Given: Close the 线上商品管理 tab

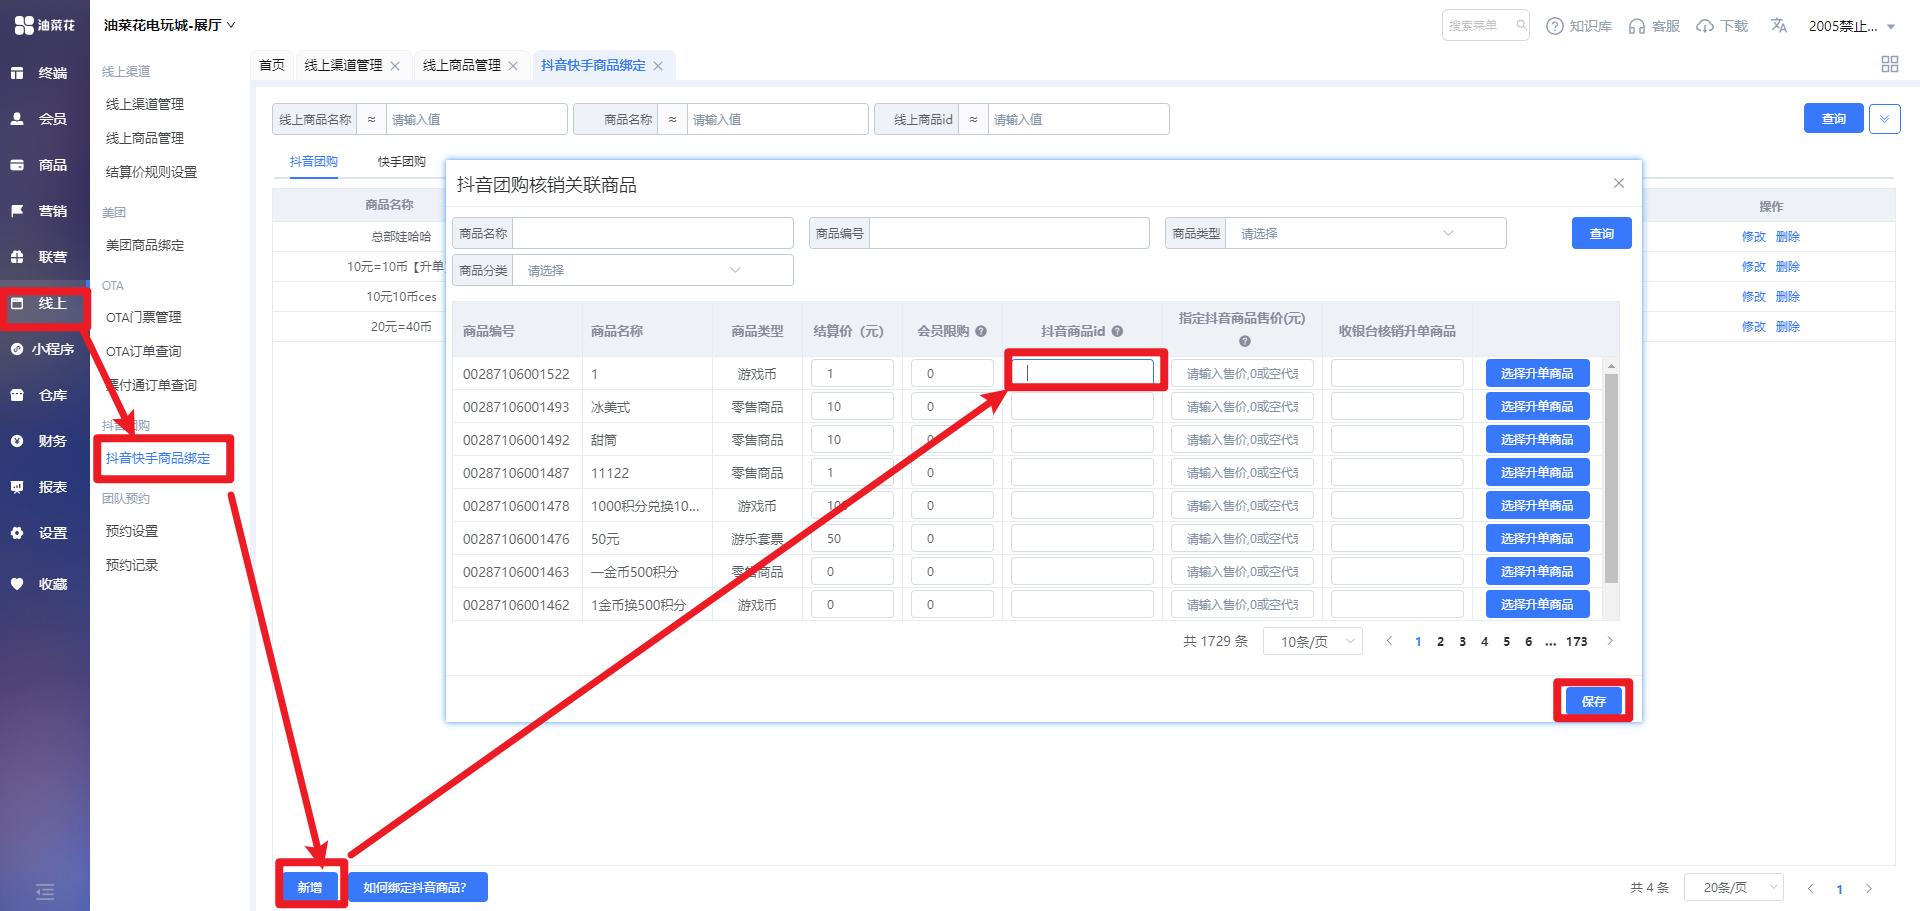Looking at the screenshot, I should click(x=513, y=66).
